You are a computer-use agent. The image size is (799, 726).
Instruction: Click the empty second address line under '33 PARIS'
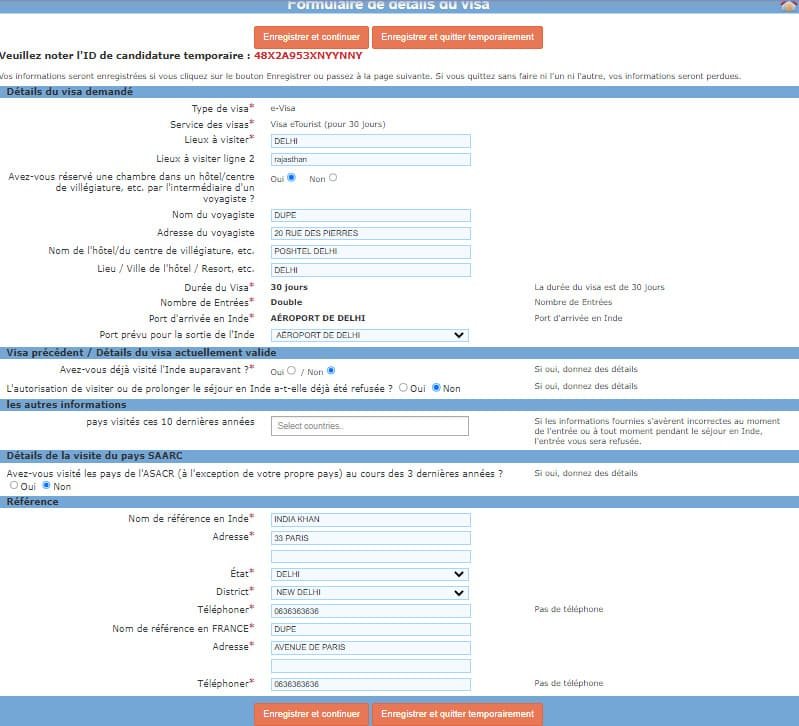click(371, 556)
